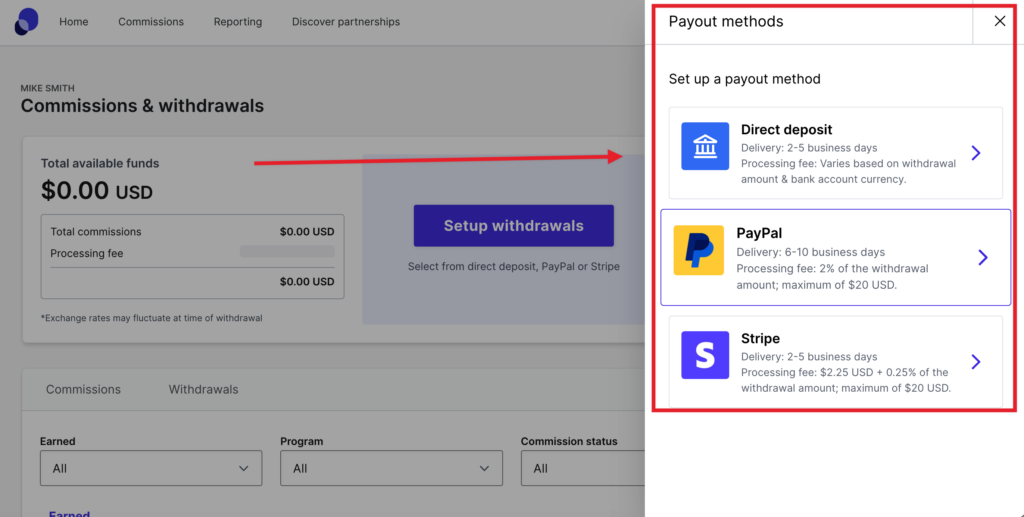Screen dimensions: 1024x517
Task: Expand the Earned filter dropdown
Action: (150, 468)
